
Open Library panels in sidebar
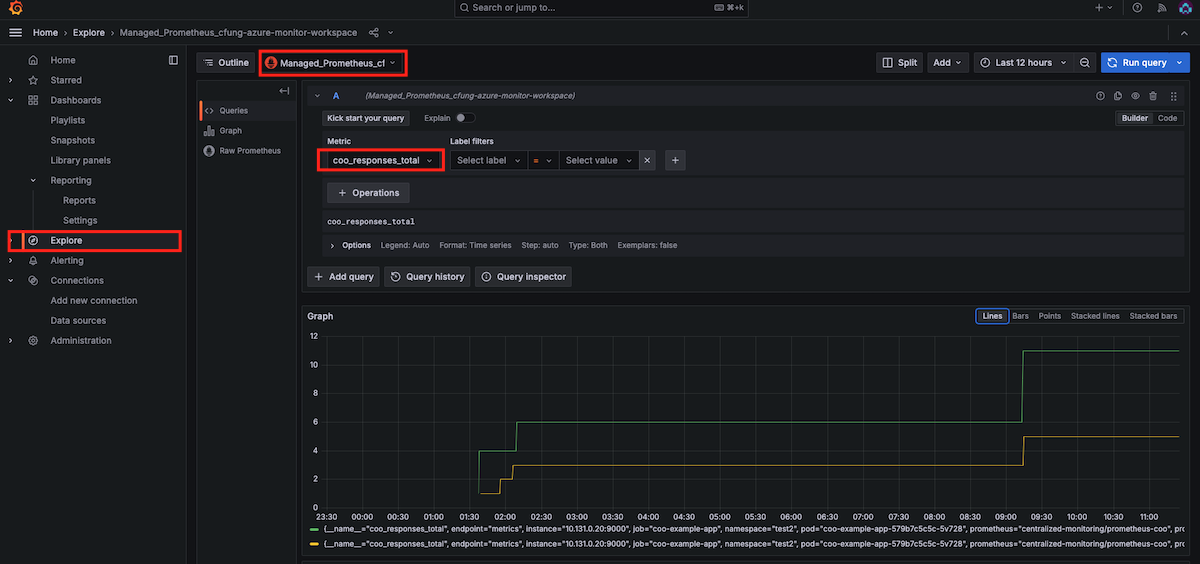point(81,160)
